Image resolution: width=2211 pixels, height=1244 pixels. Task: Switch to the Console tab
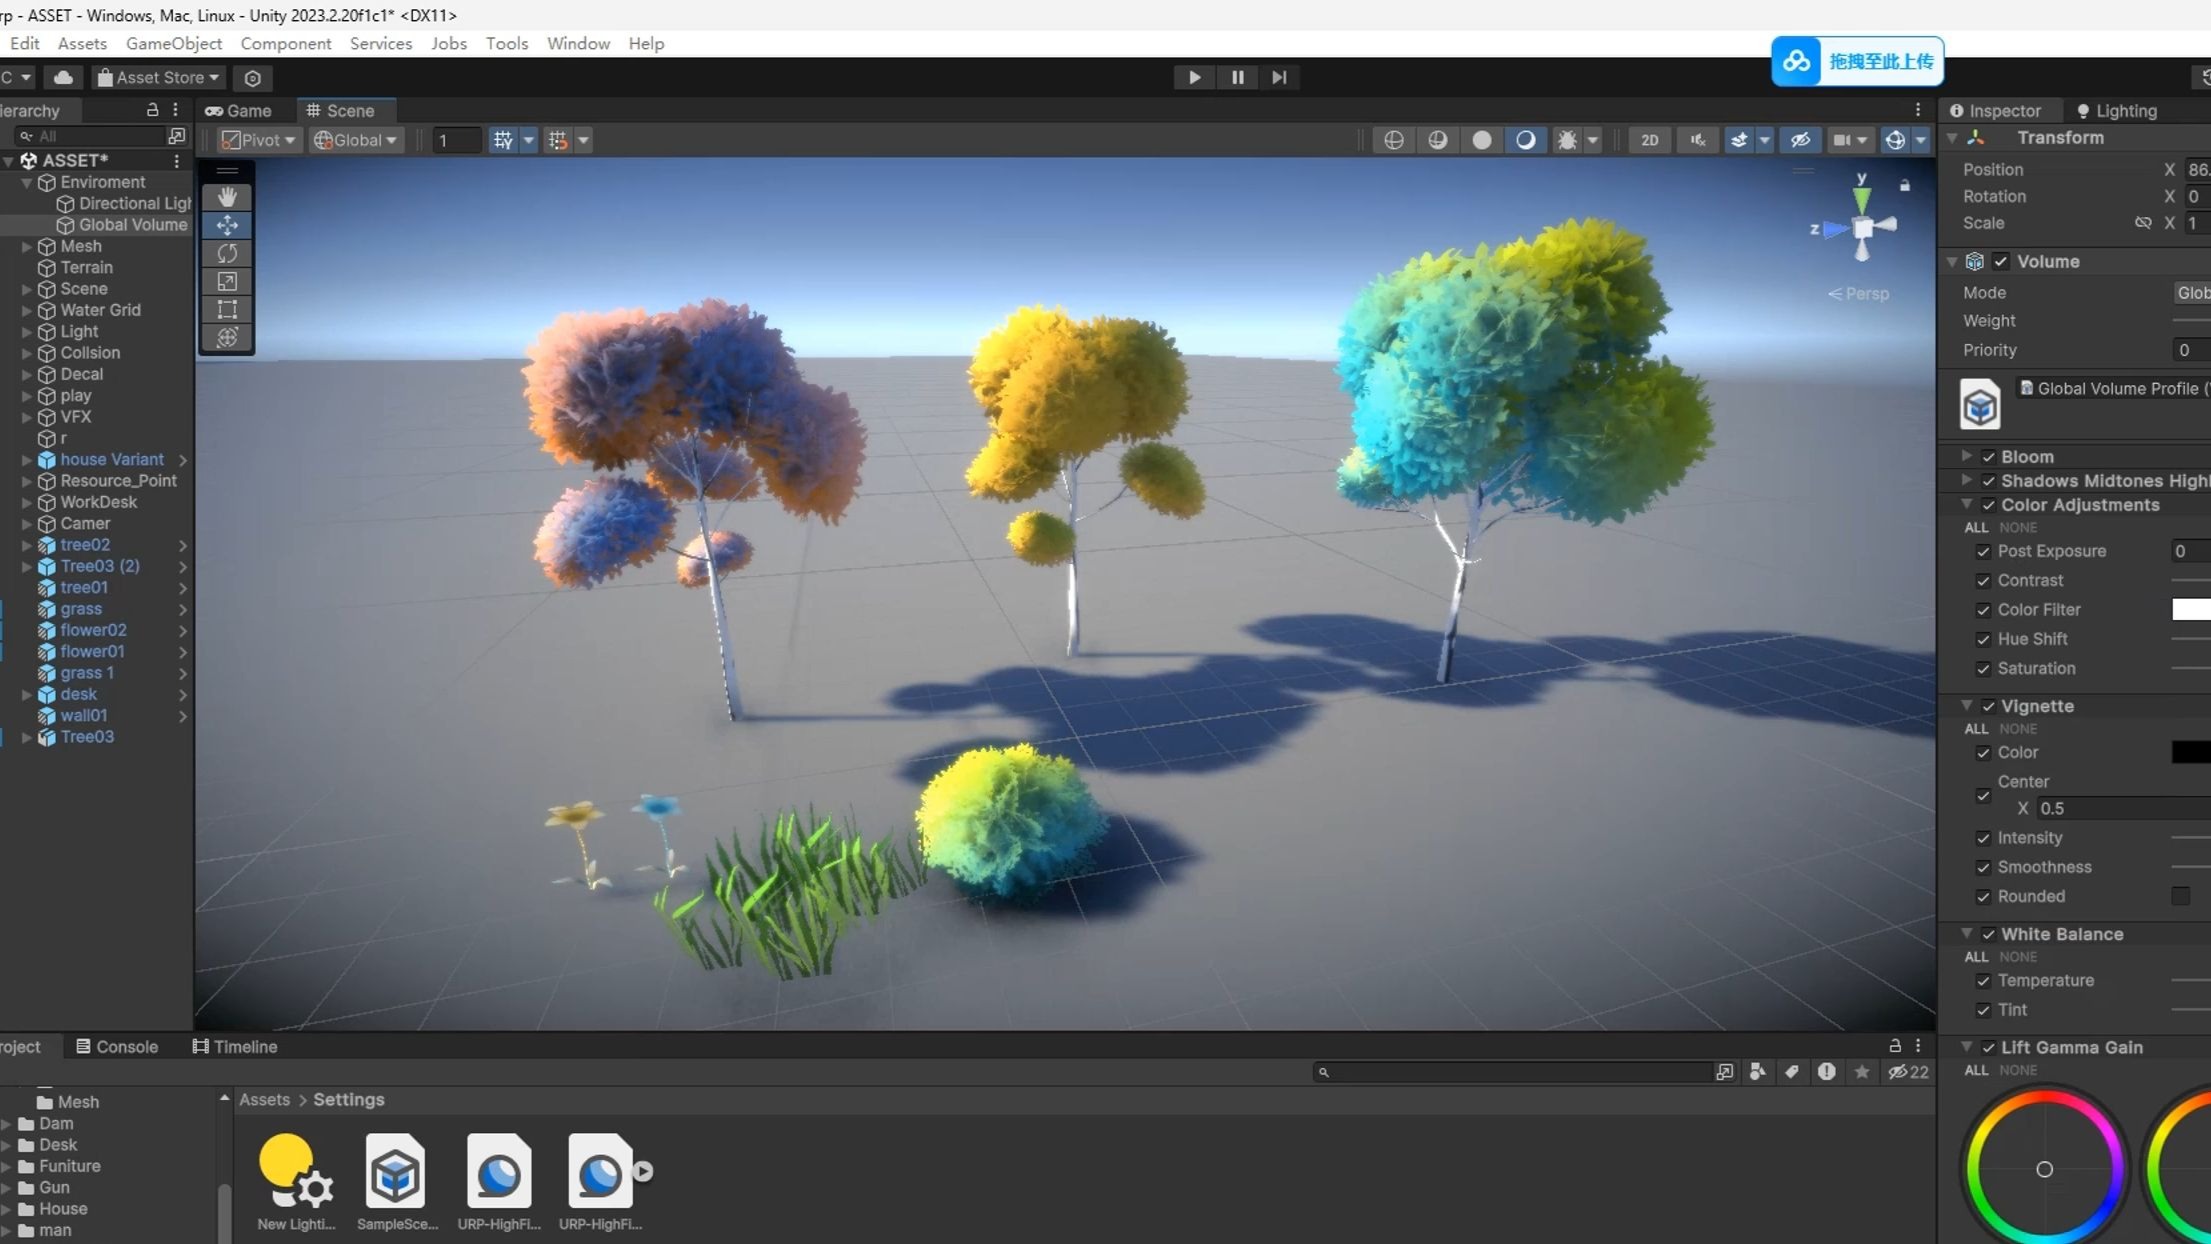click(117, 1046)
